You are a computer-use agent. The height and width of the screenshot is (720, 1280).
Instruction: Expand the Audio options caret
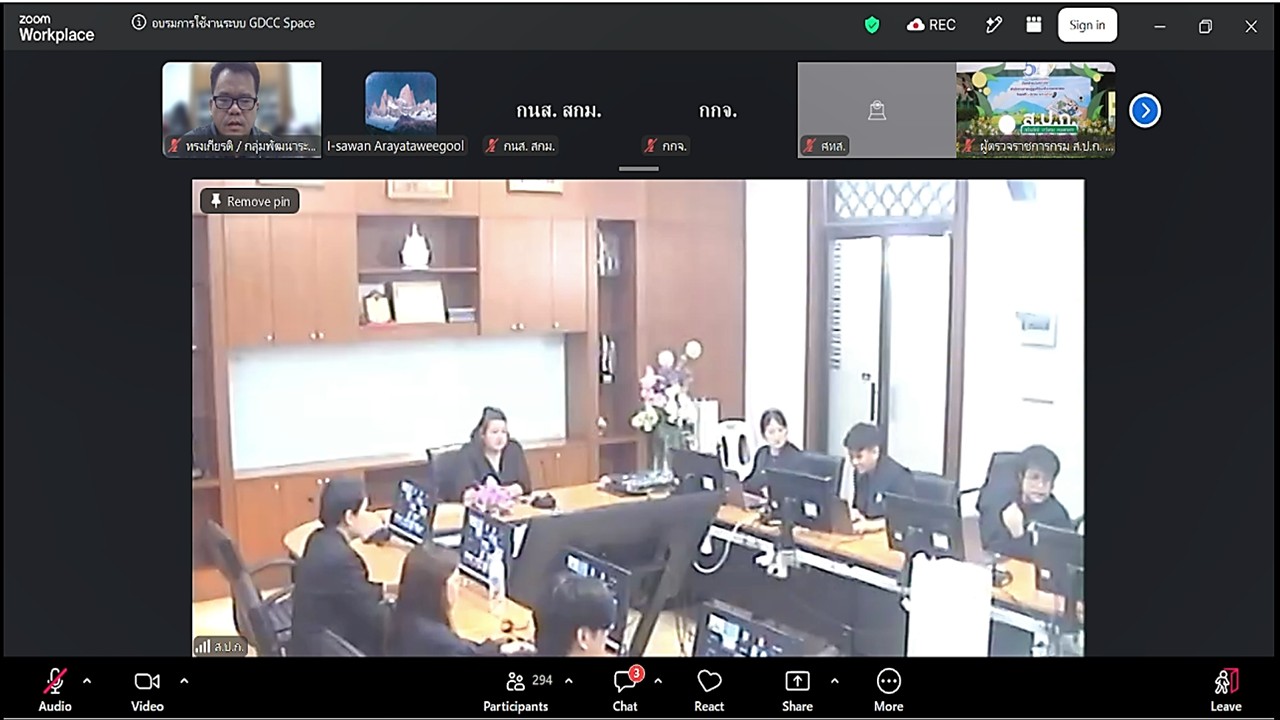click(87, 681)
